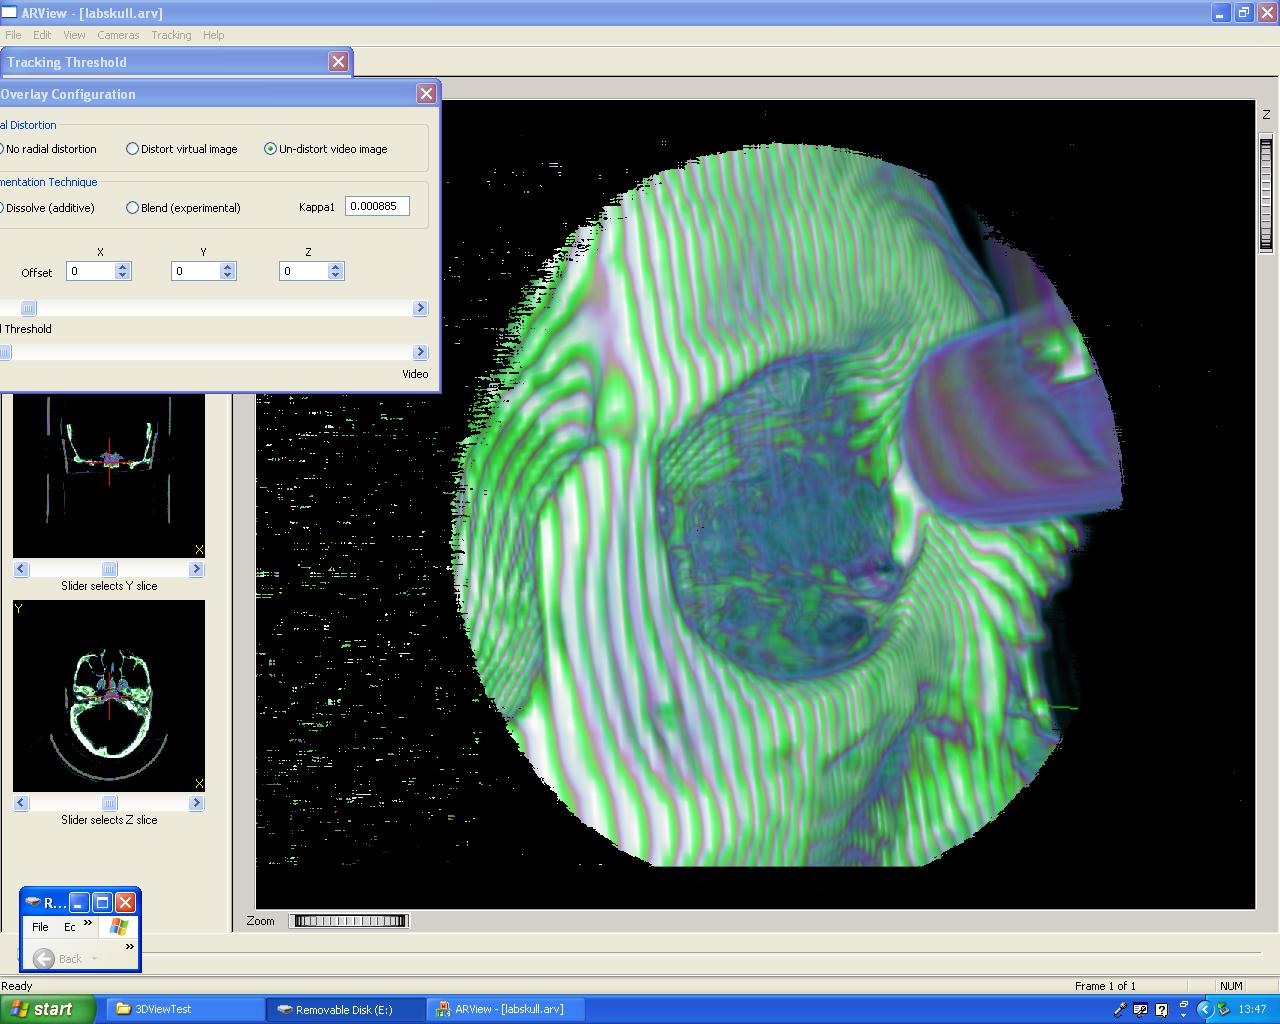Click the microphone icon in the taskbar
The height and width of the screenshot is (1024, 1280).
coord(1120,1010)
